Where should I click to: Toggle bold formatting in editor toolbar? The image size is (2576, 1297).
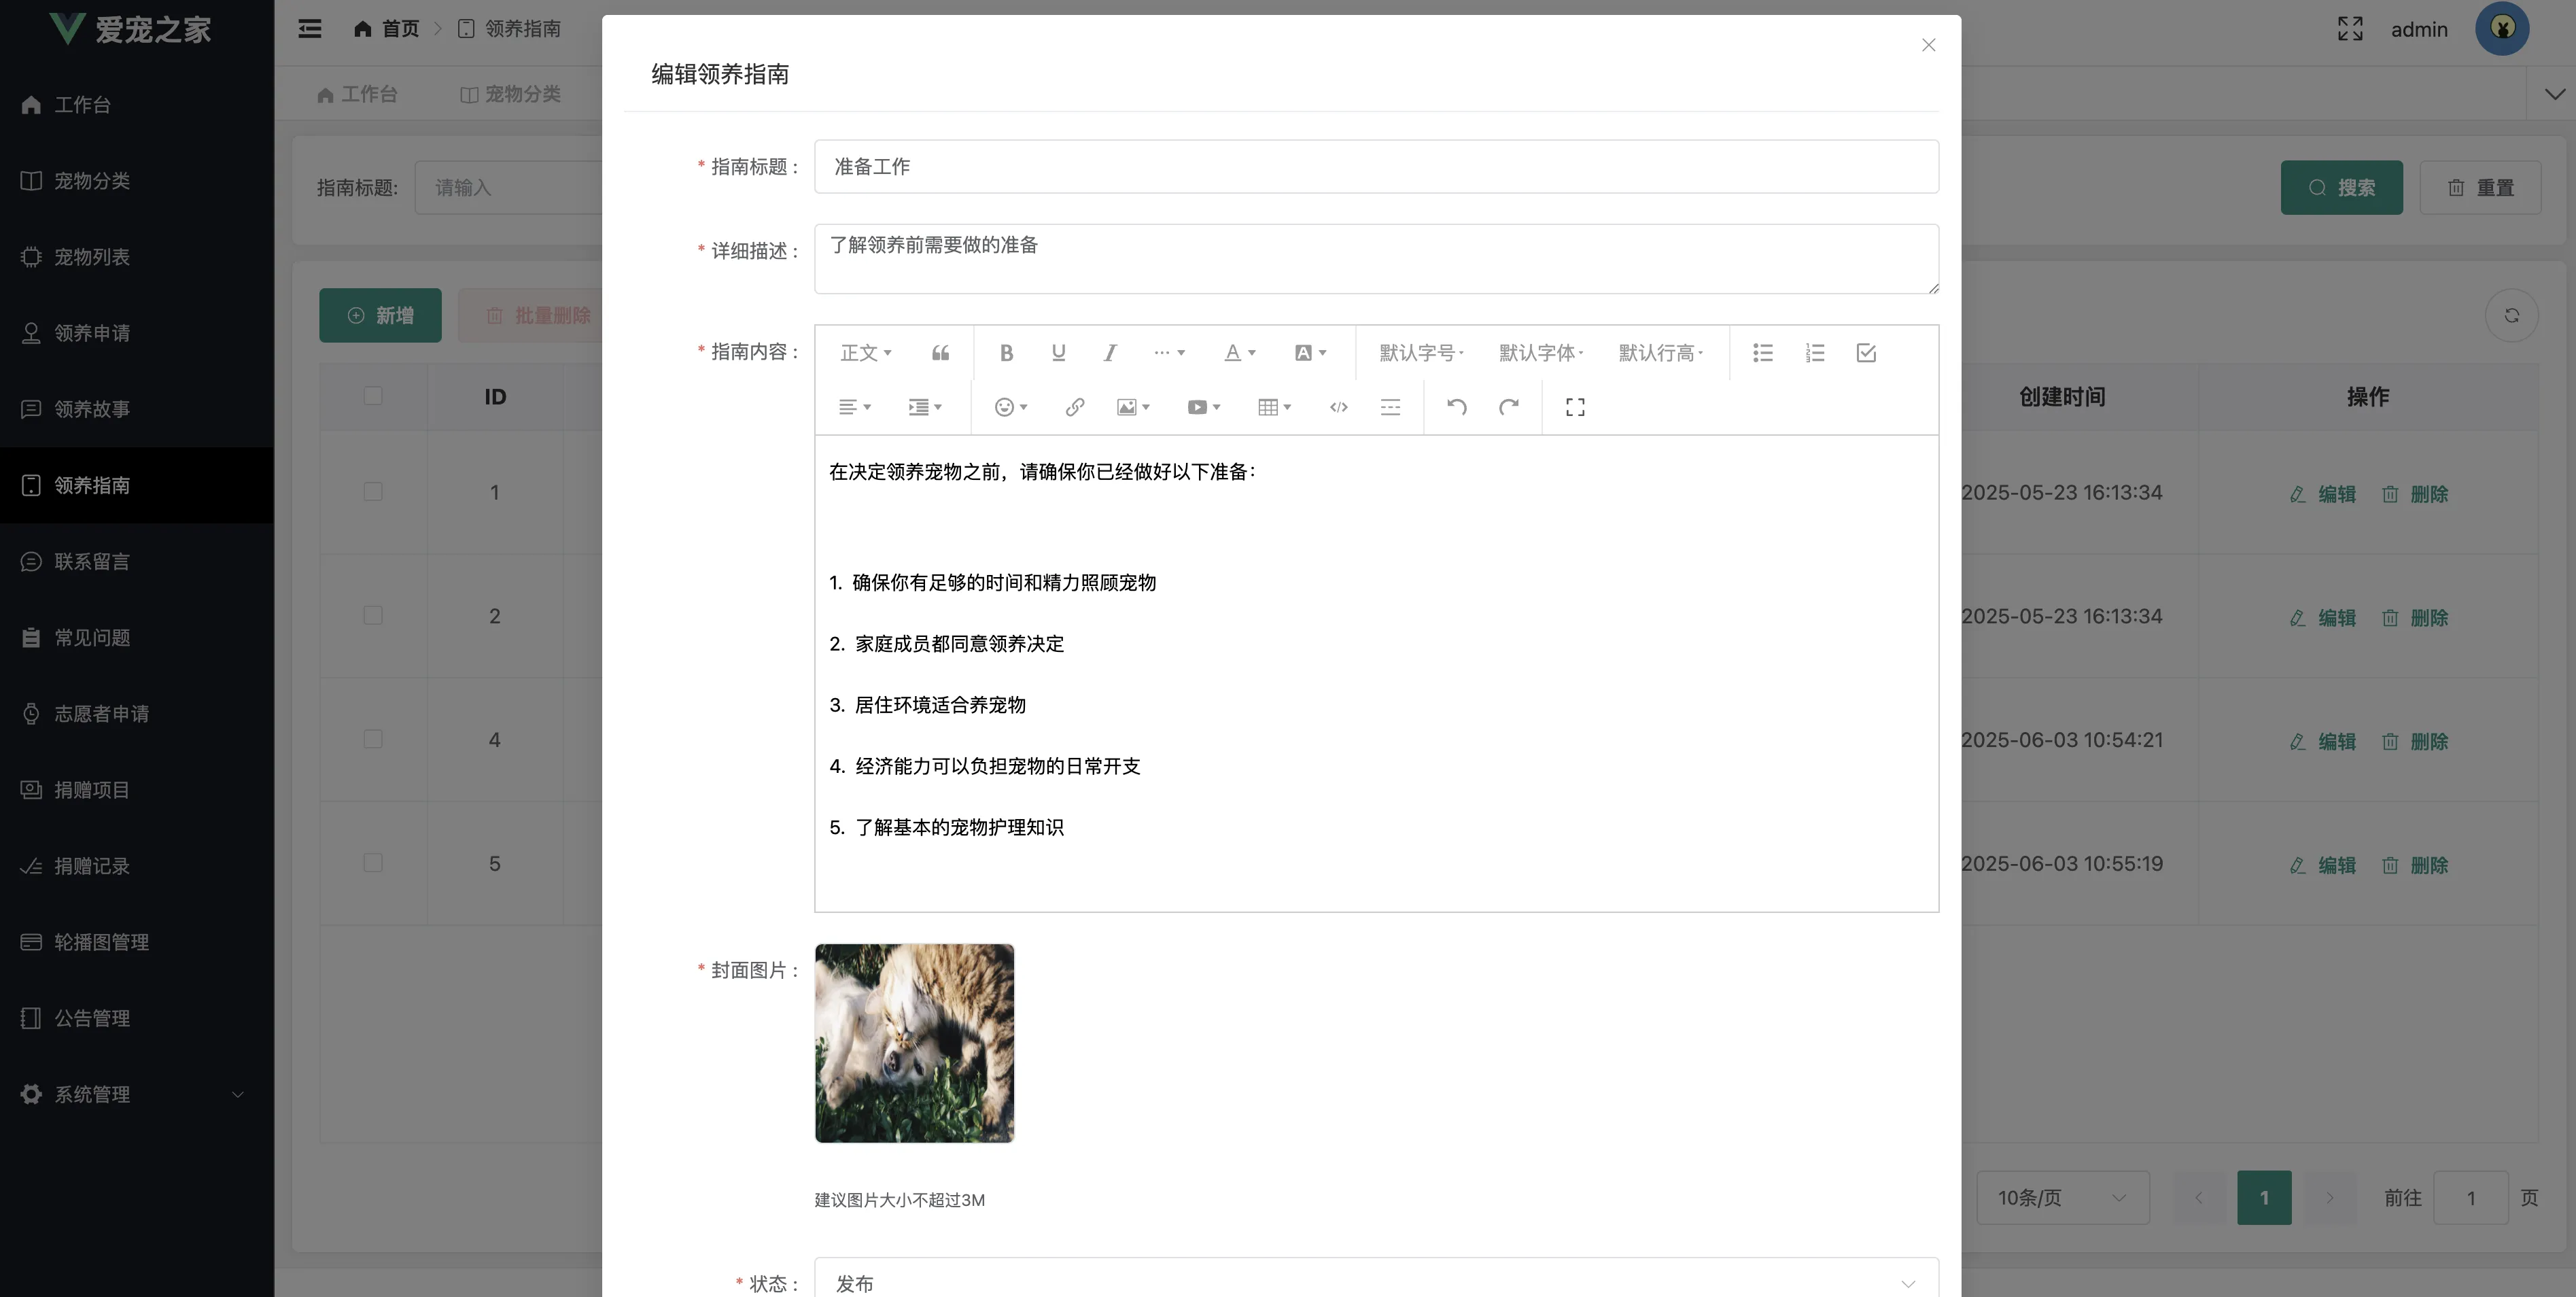click(x=1006, y=352)
